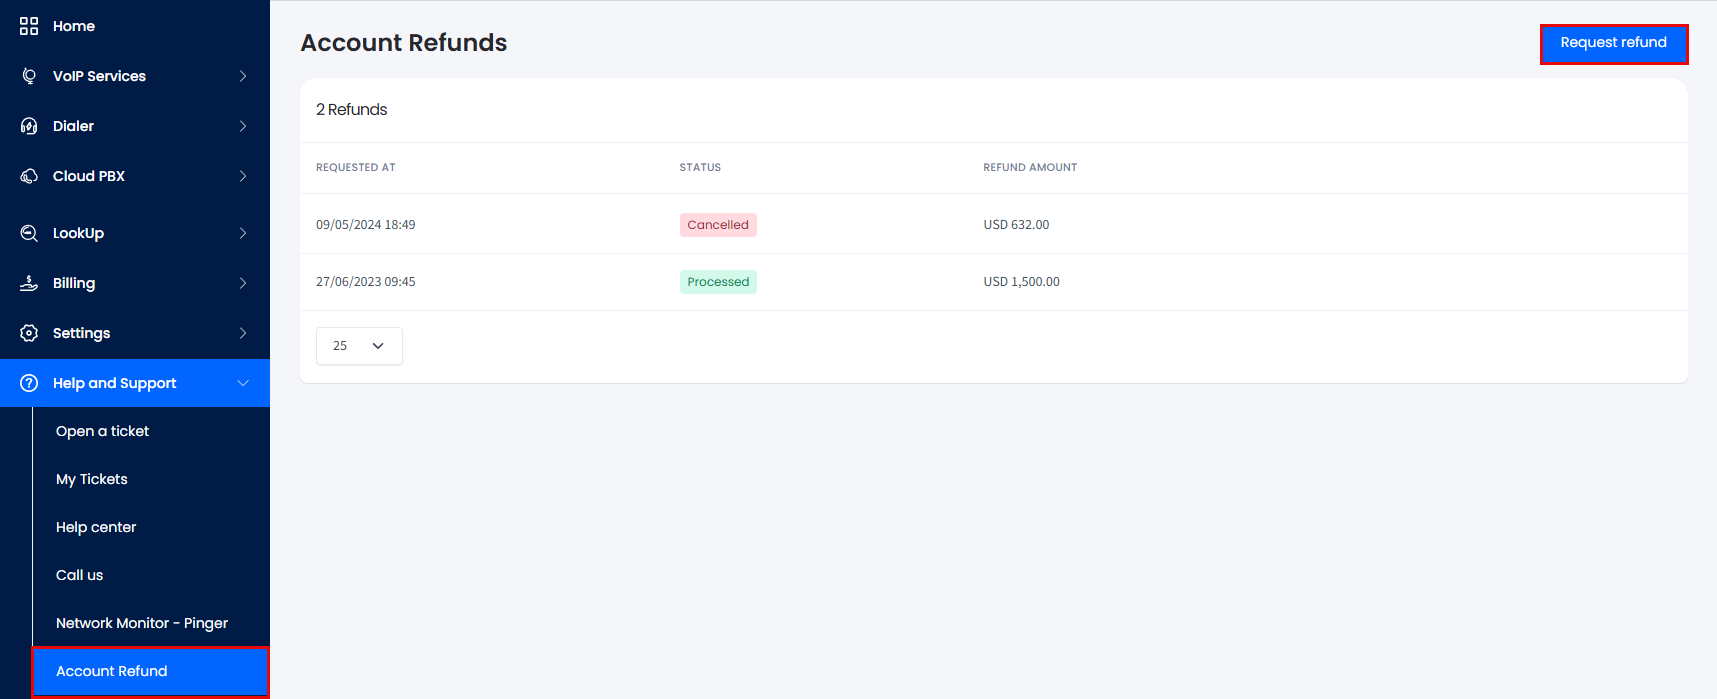This screenshot has height=699, width=1717.
Task: Select the 09/05/2024 18:49 refund date
Action: pyautogui.click(x=366, y=225)
